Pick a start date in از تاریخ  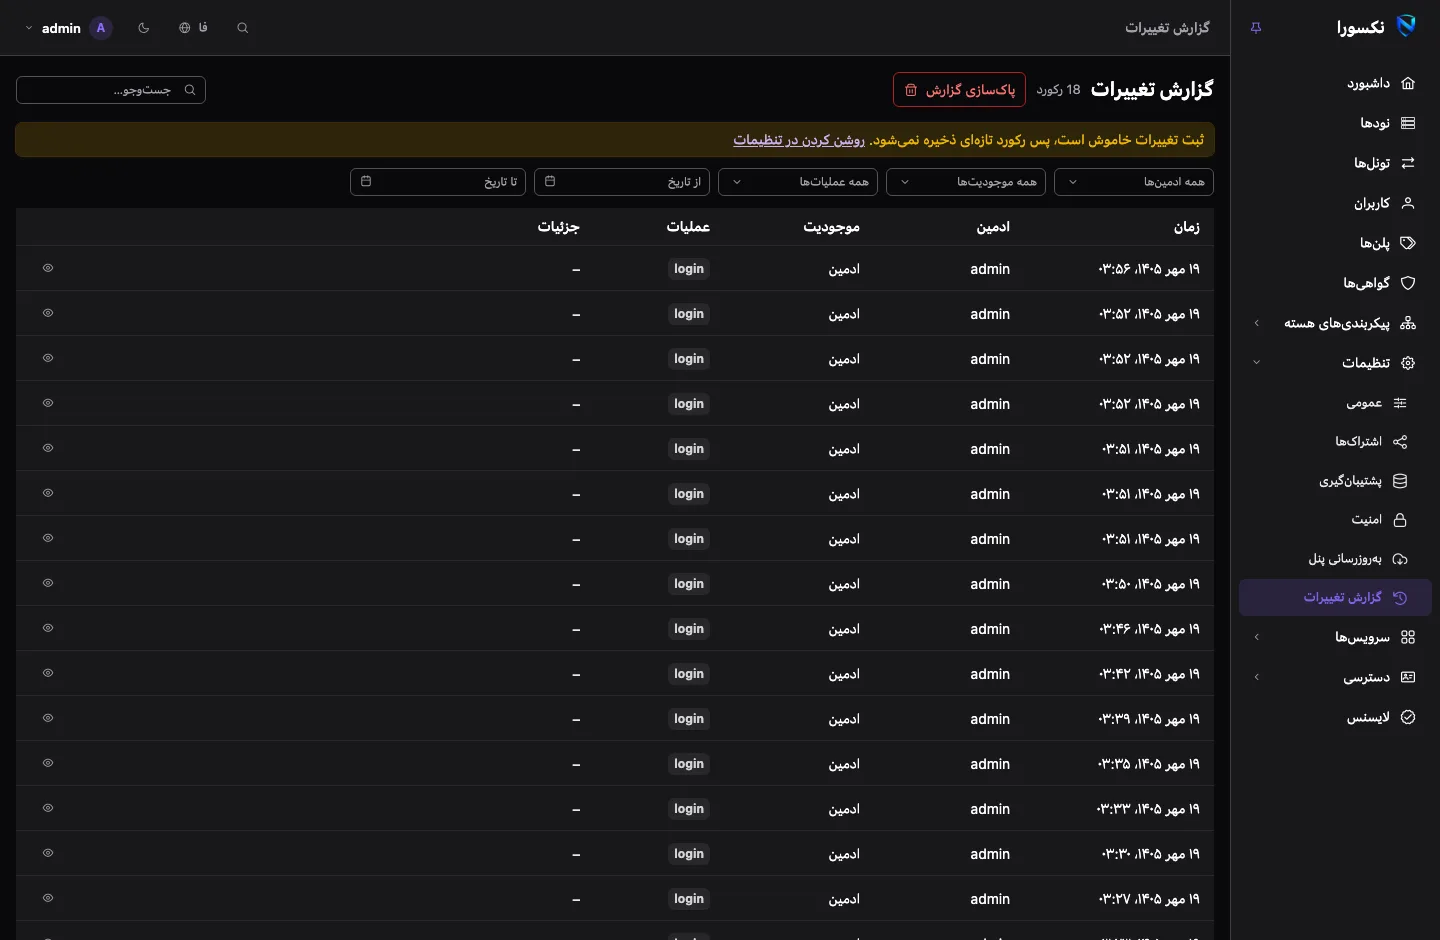coord(622,182)
